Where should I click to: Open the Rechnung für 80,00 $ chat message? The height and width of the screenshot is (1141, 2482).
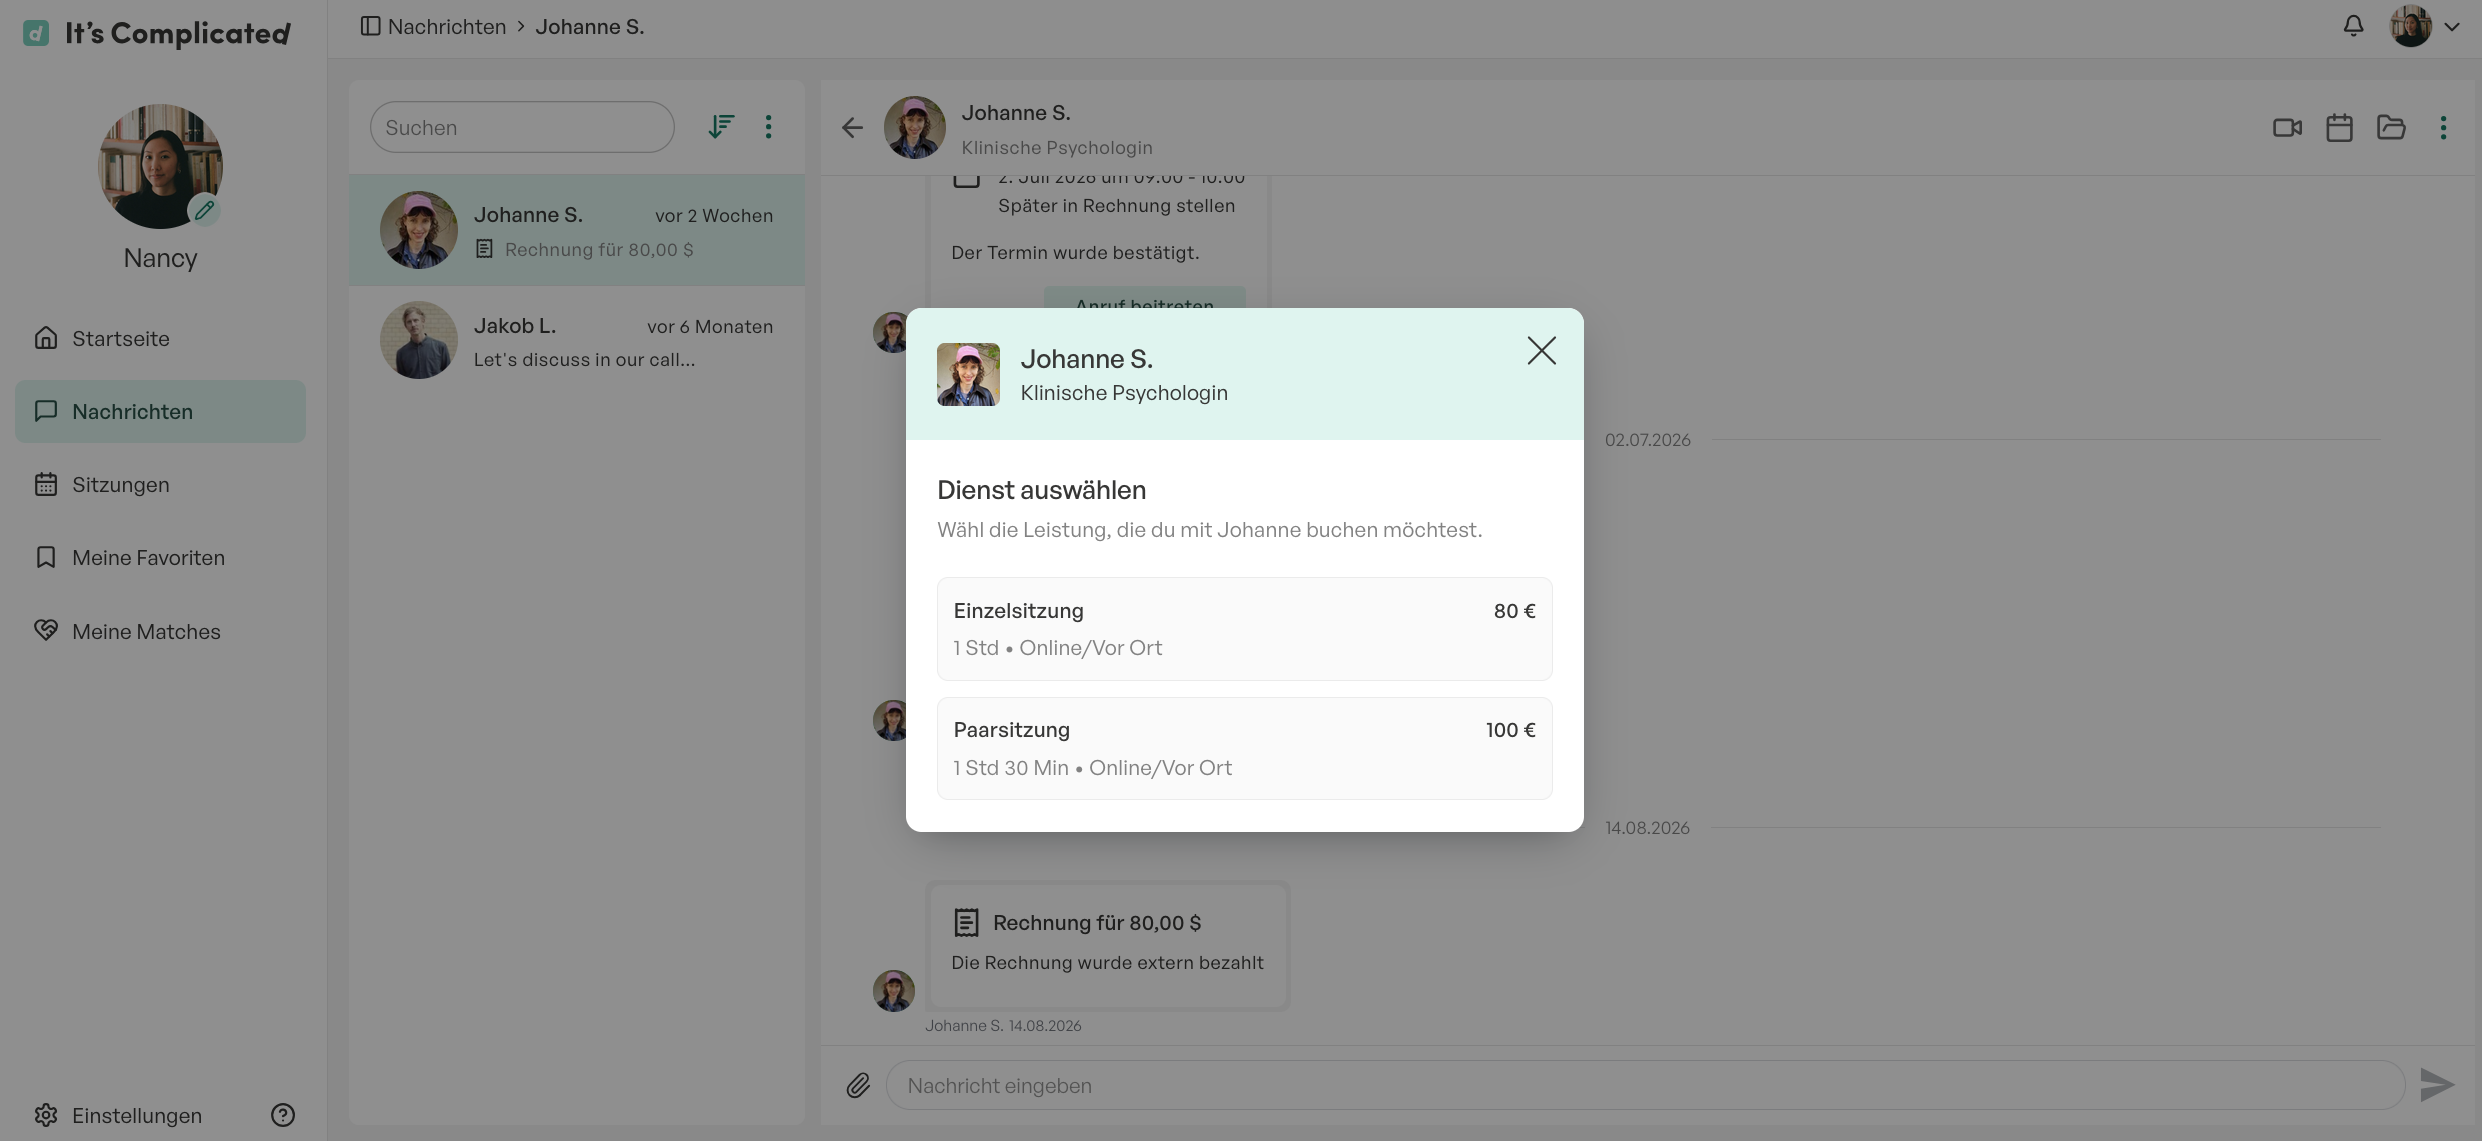coord(1107,945)
